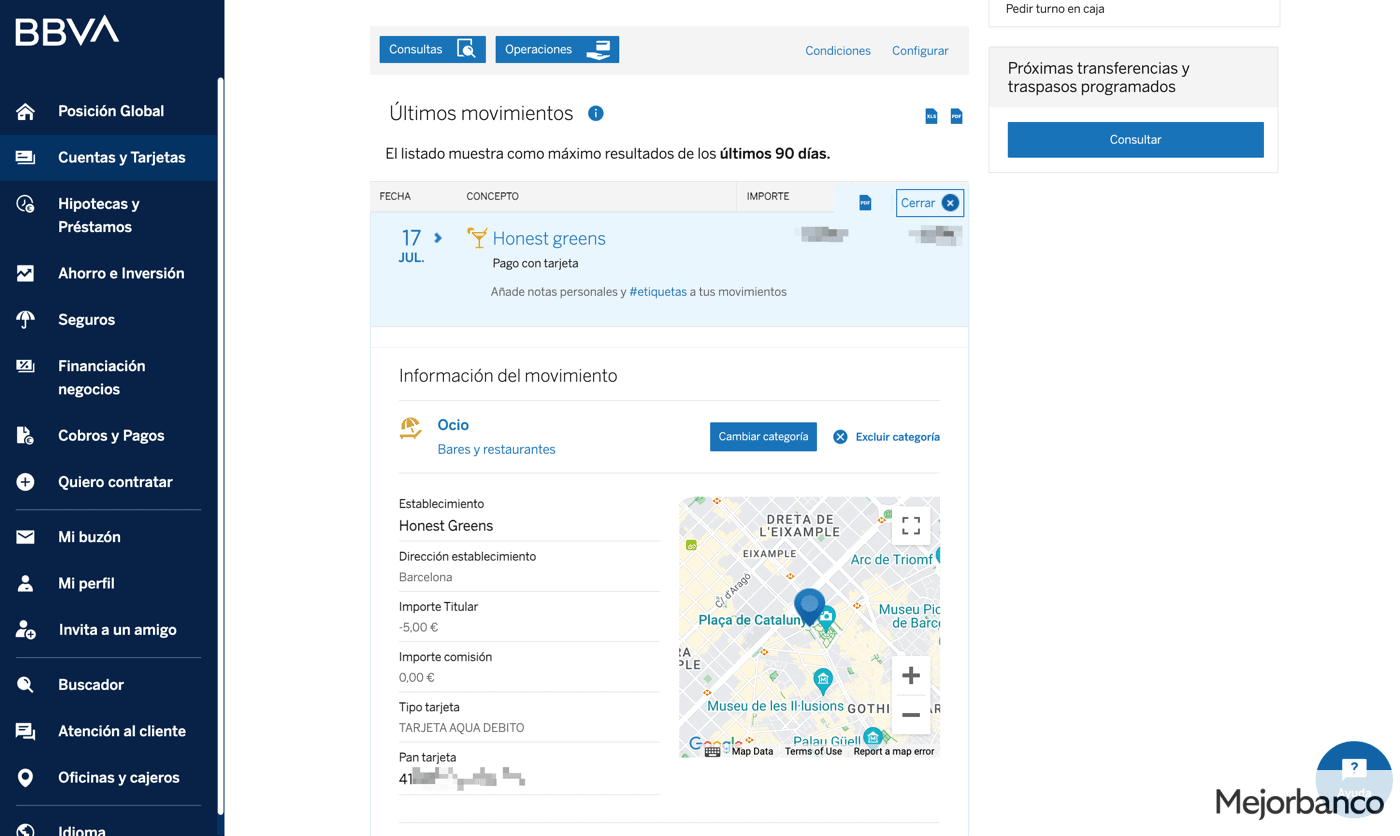Click Consultar programmed transfers button
Screen dimensions: 1400x836
coord(1135,140)
